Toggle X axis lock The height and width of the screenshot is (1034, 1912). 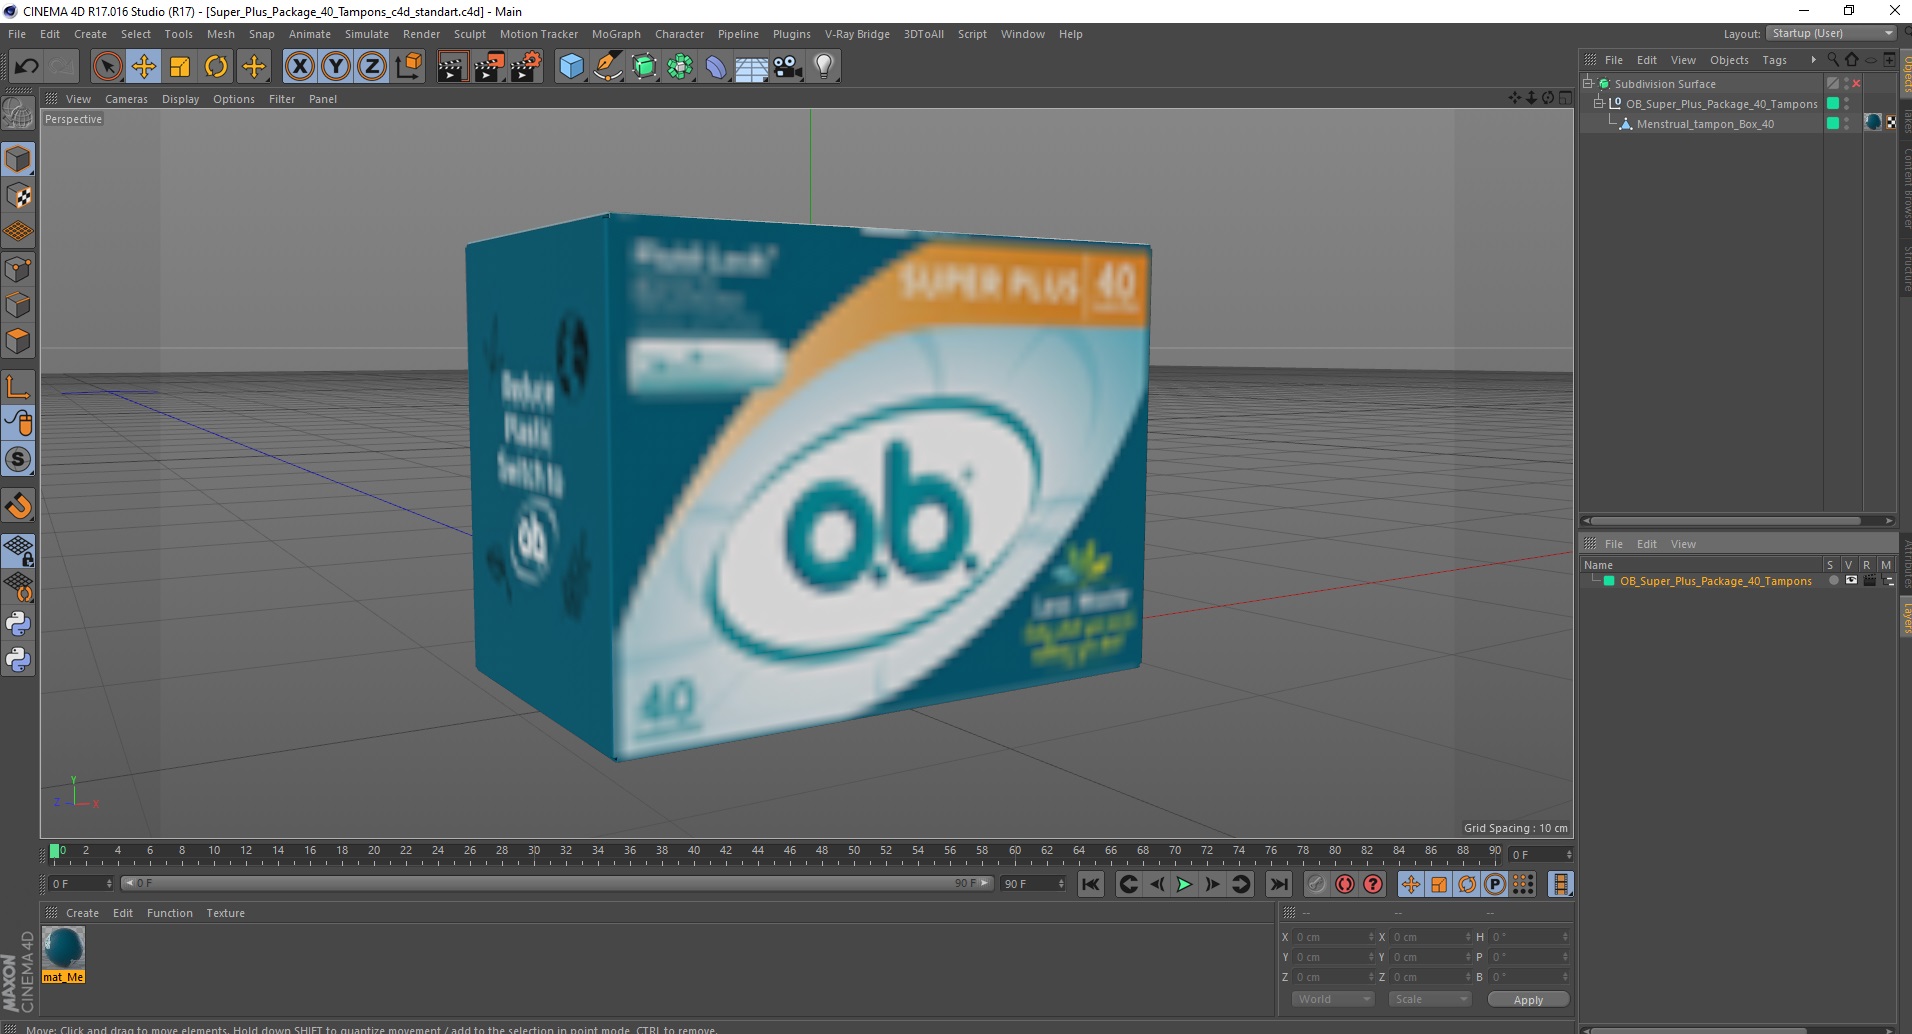299,67
